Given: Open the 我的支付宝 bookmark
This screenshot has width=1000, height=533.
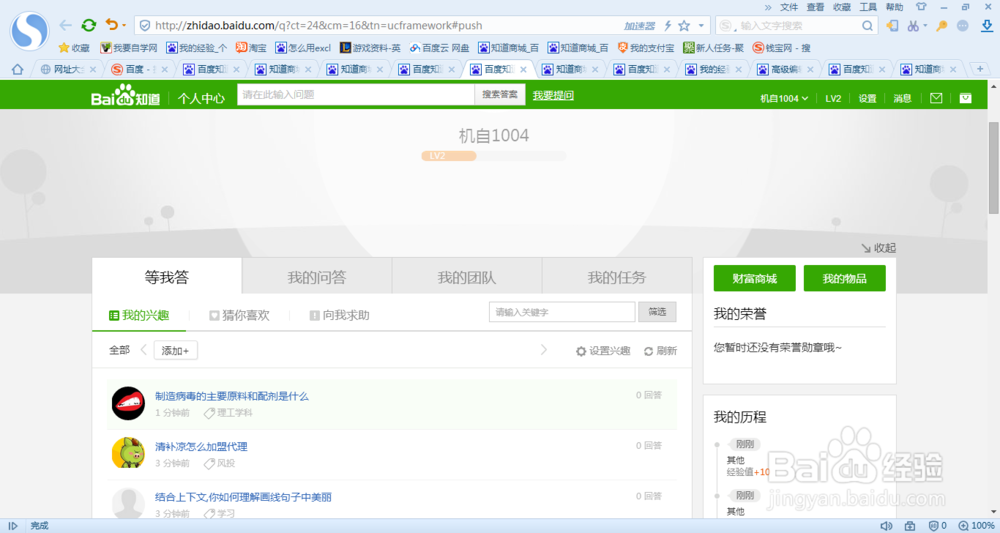Looking at the screenshot, I should click(x=645, y=48).
